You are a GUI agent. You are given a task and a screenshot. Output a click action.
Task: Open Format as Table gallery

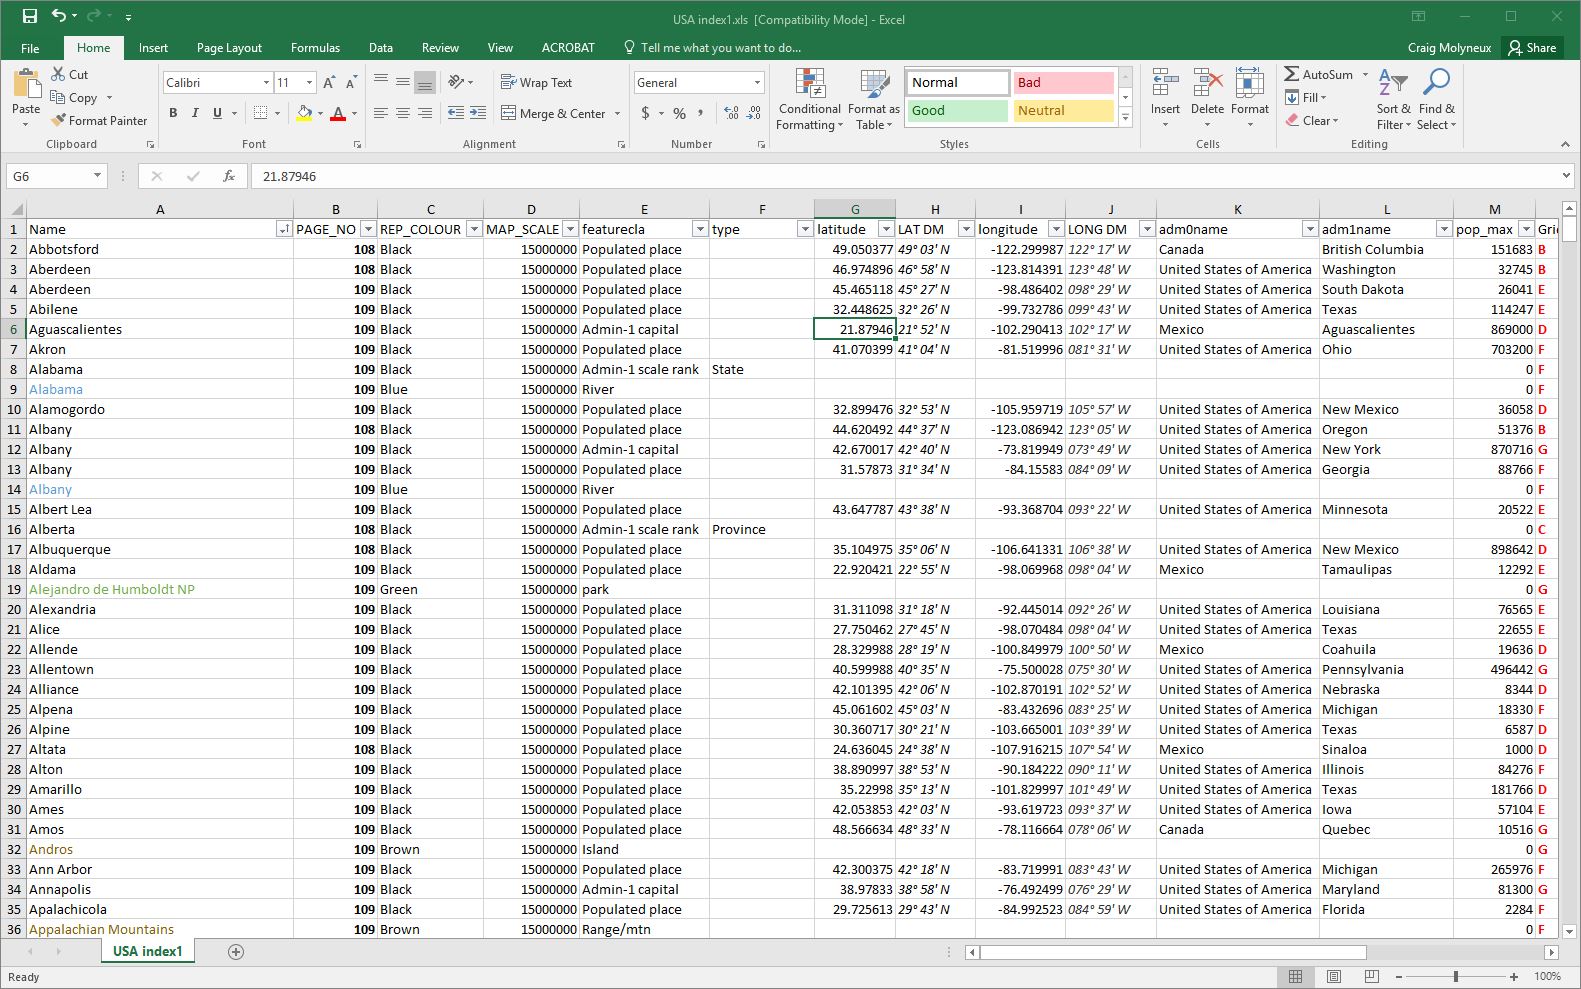pos(874,99)
